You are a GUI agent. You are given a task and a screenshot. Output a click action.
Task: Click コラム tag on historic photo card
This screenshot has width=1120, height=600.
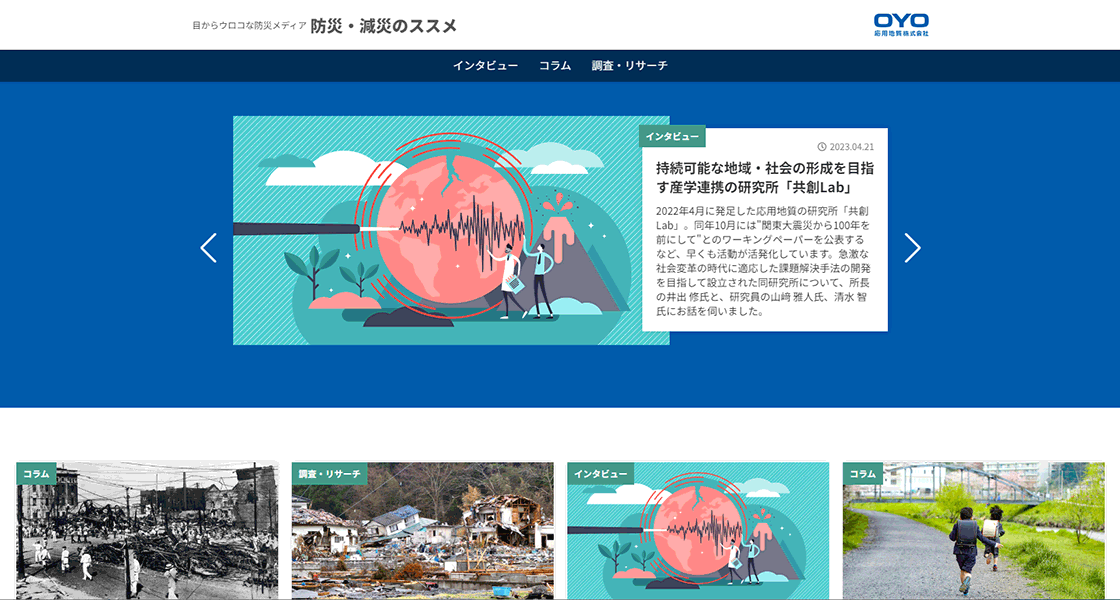(x=36, y=473)
